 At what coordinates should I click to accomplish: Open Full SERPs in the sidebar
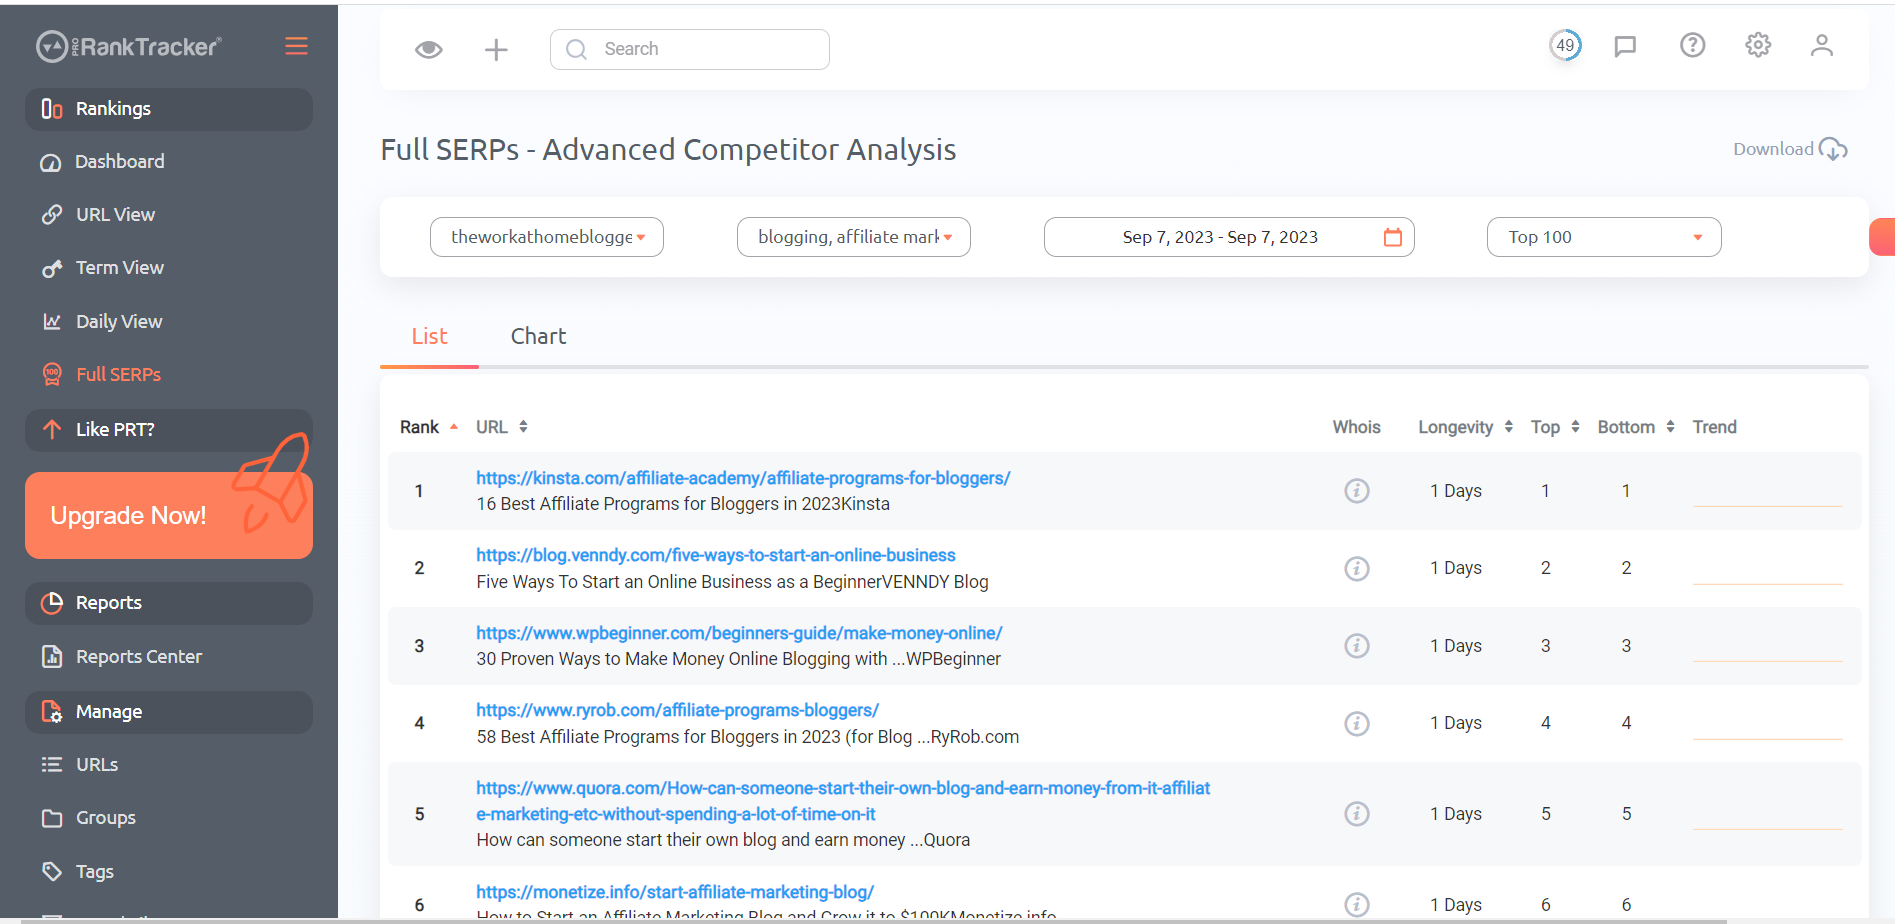point(118,375)
